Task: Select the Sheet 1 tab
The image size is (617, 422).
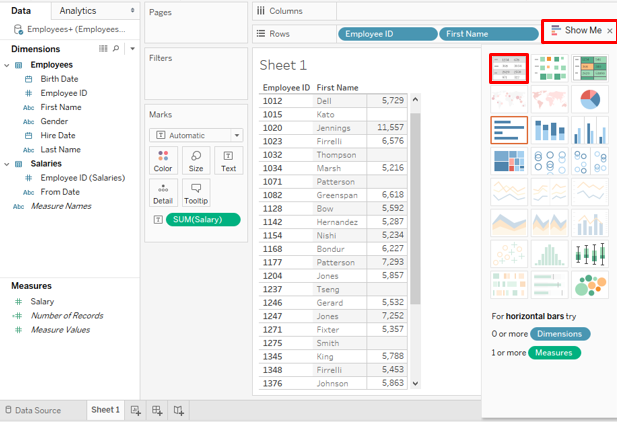Action: coord(105,410)
